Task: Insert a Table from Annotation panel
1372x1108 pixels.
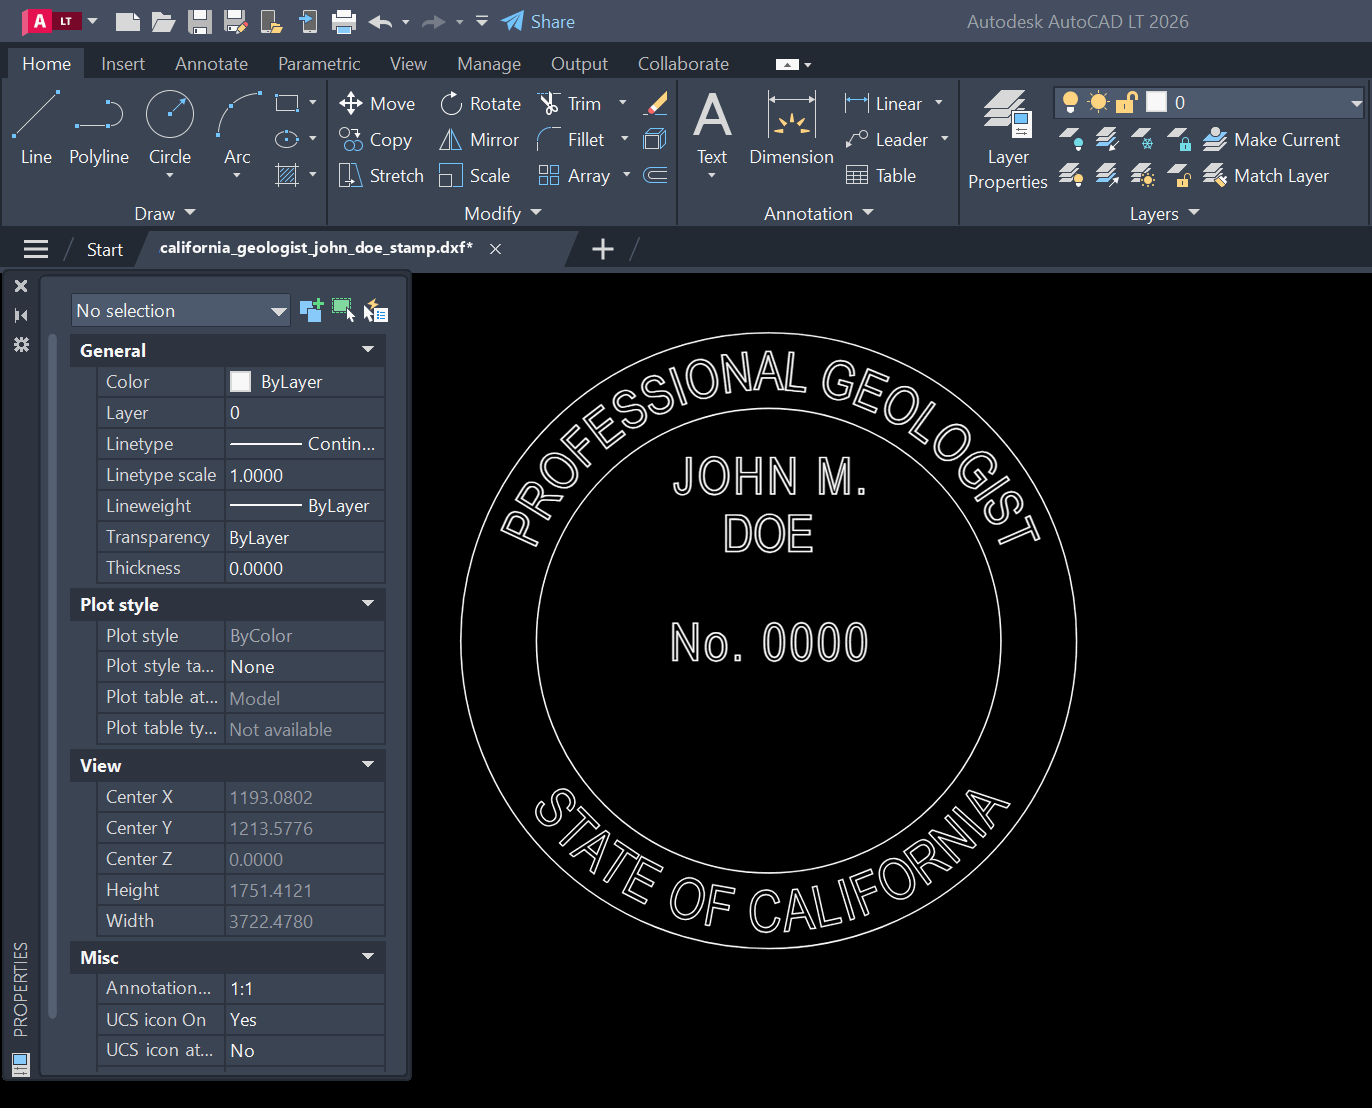Action: pos(881,176)
